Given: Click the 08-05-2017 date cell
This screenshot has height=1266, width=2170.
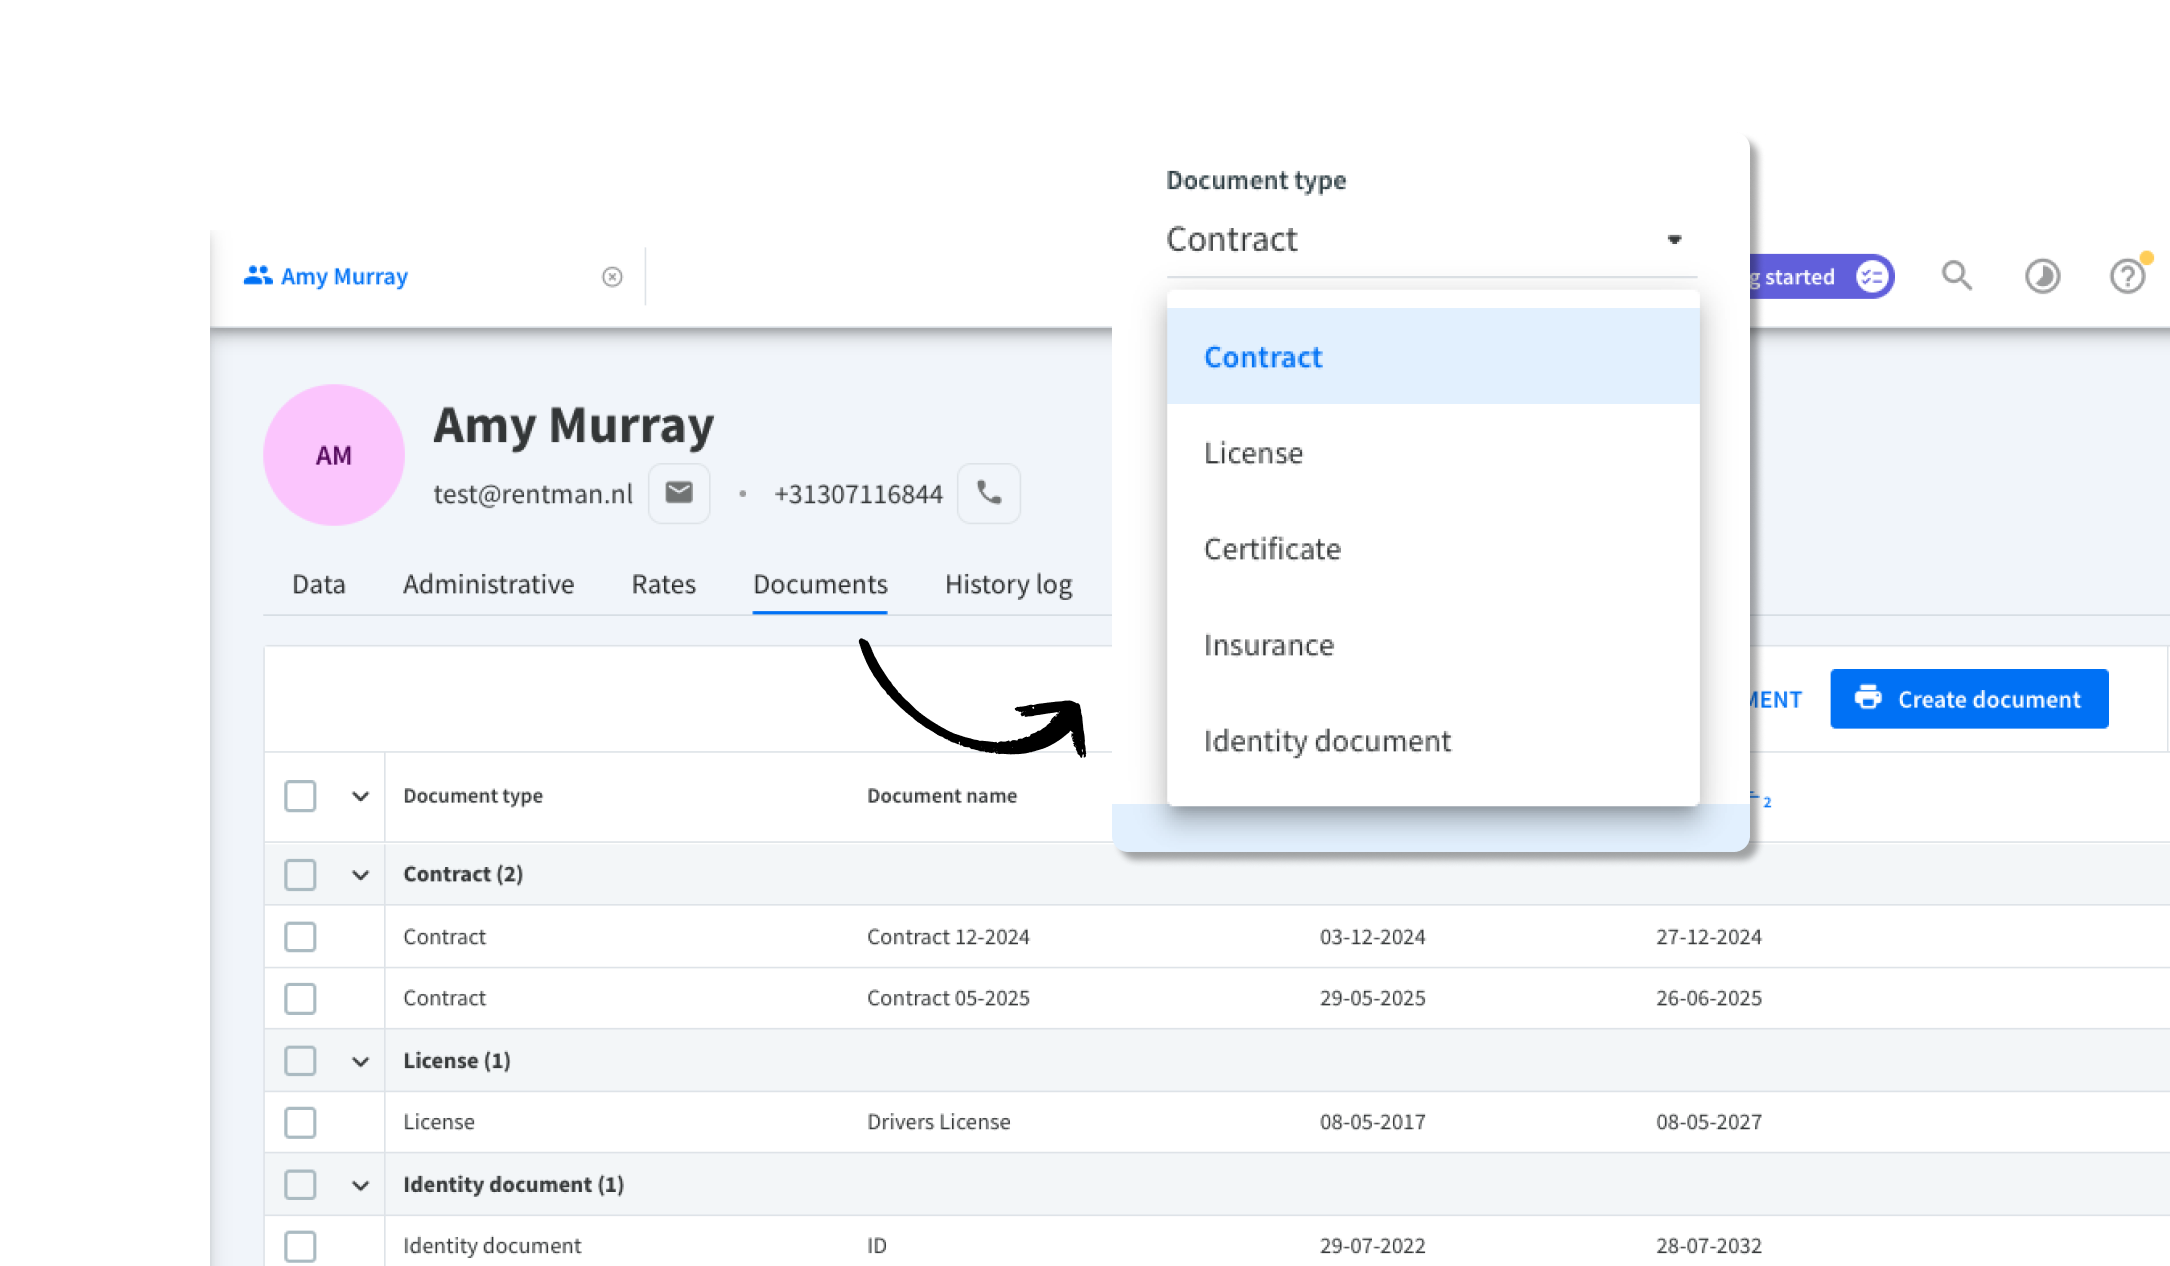Looking at the screenshot, I should [1372, 1122].
